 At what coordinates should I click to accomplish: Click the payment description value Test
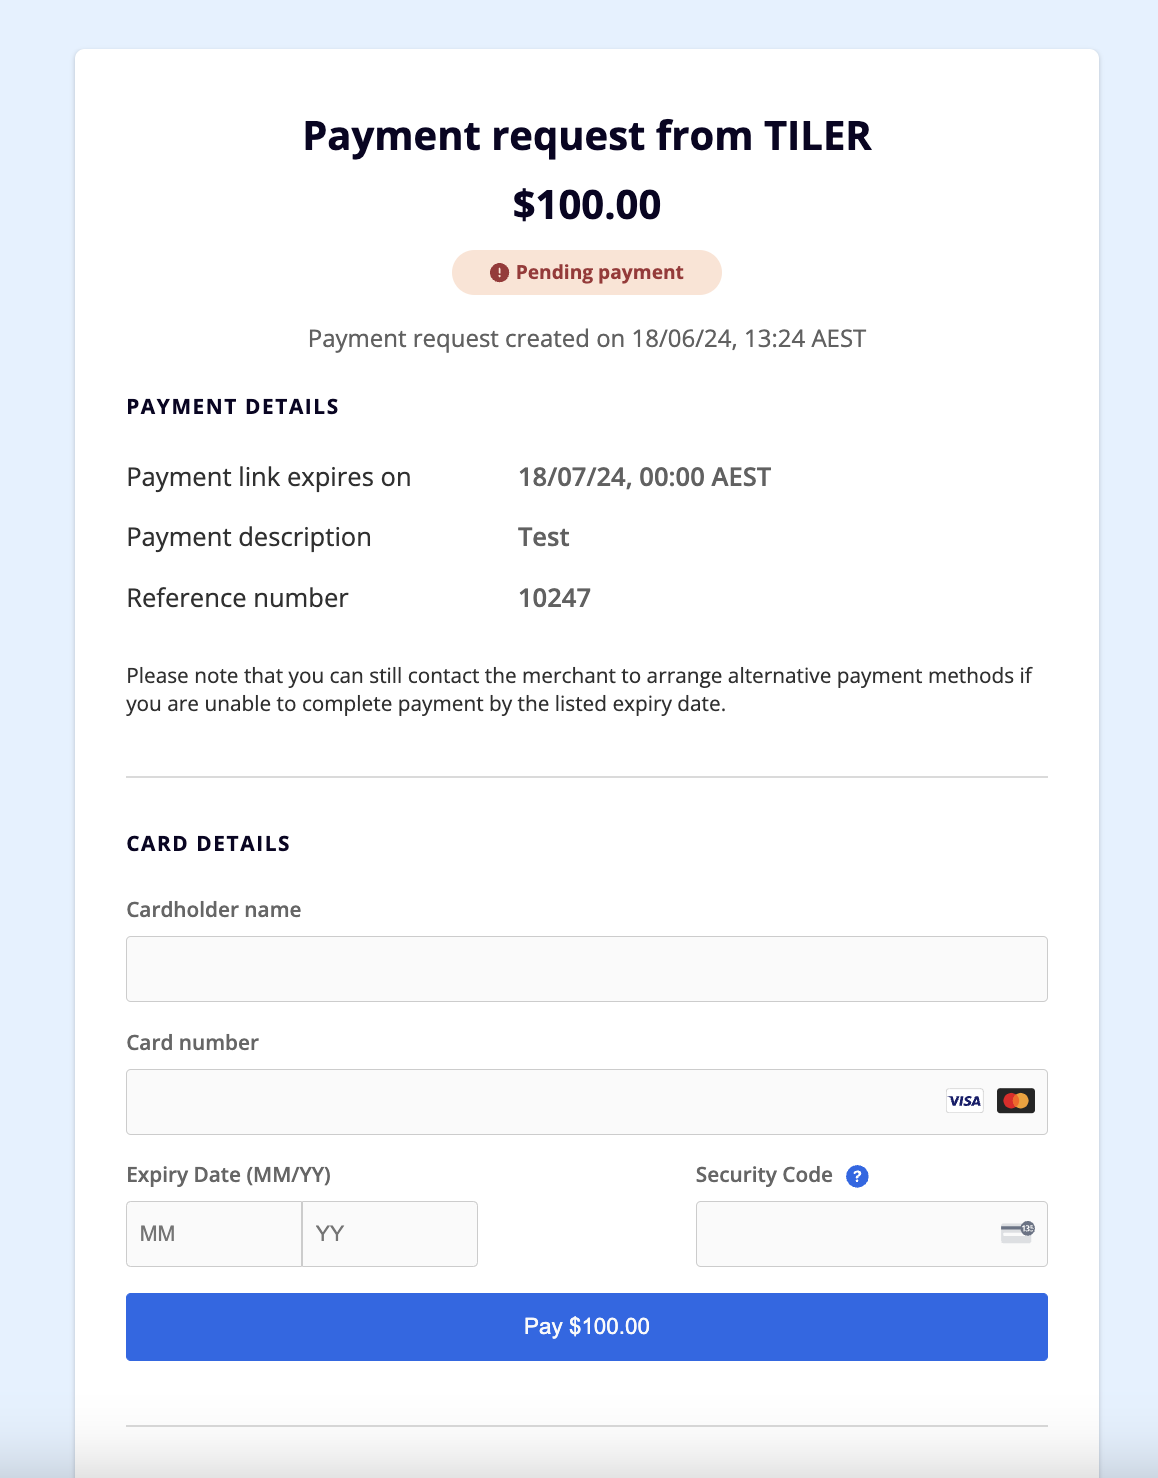[543, 537]
